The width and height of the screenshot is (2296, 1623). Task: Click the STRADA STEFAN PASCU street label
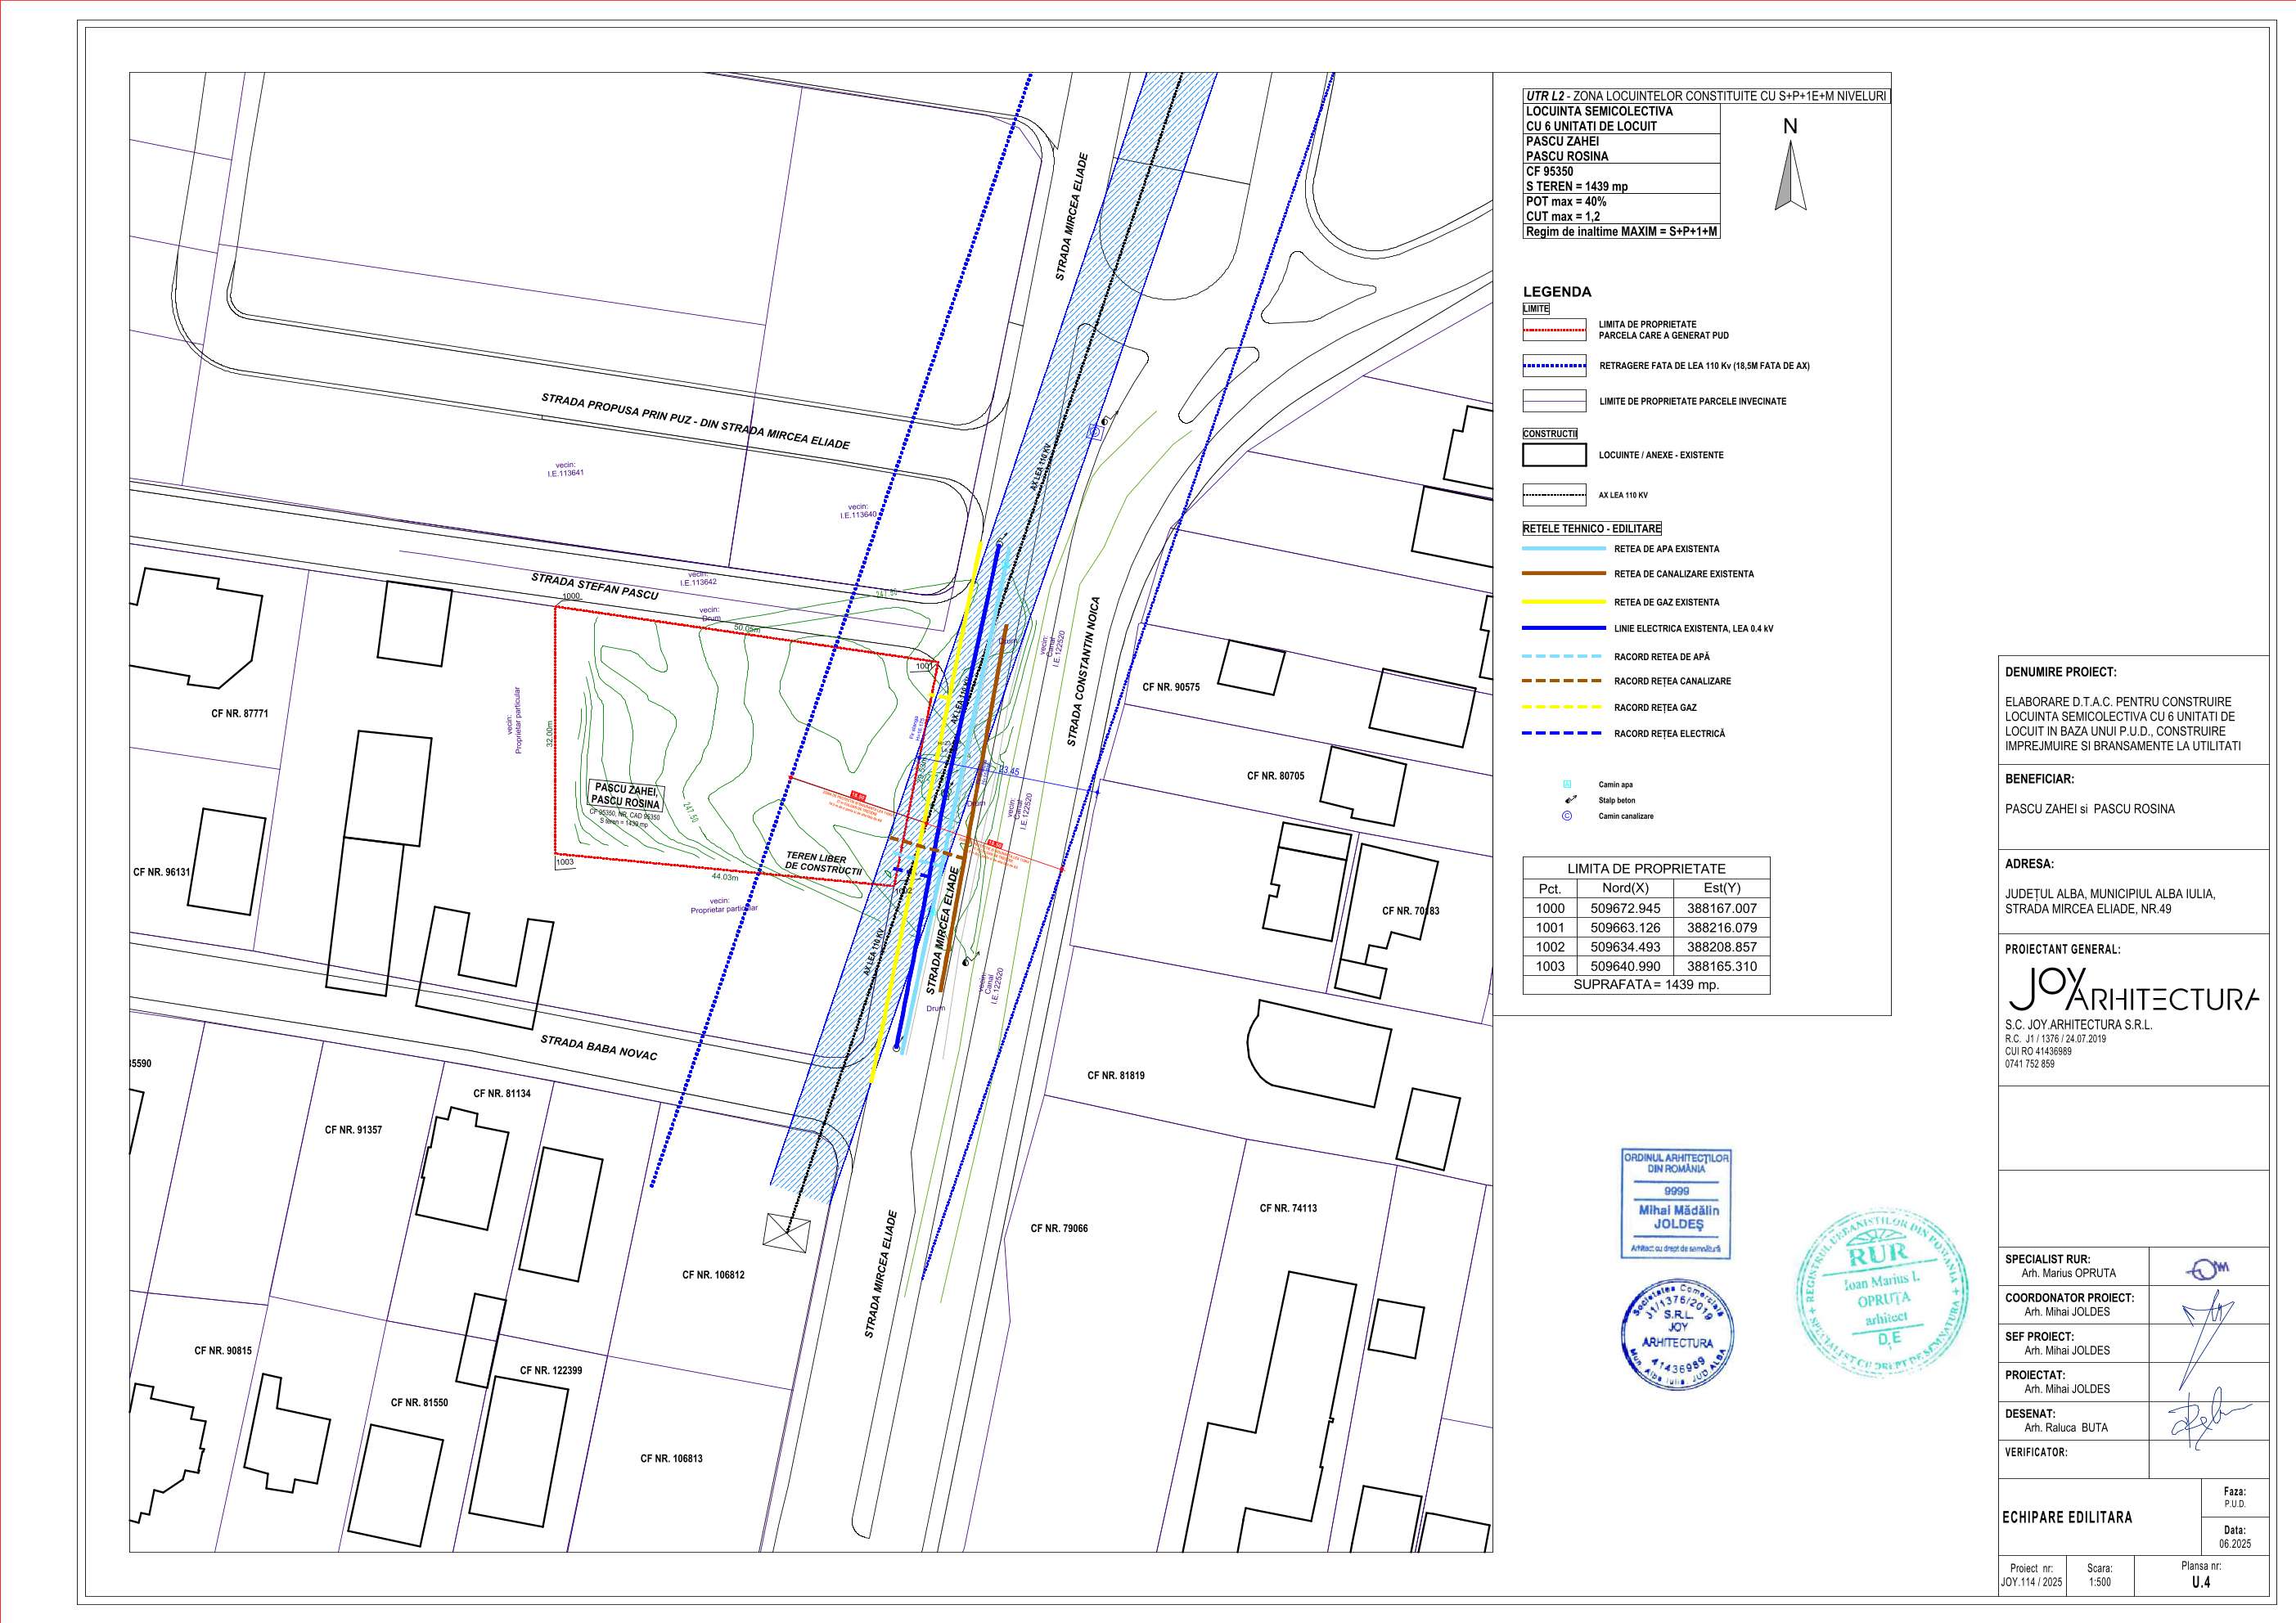(x=595, y=586)
